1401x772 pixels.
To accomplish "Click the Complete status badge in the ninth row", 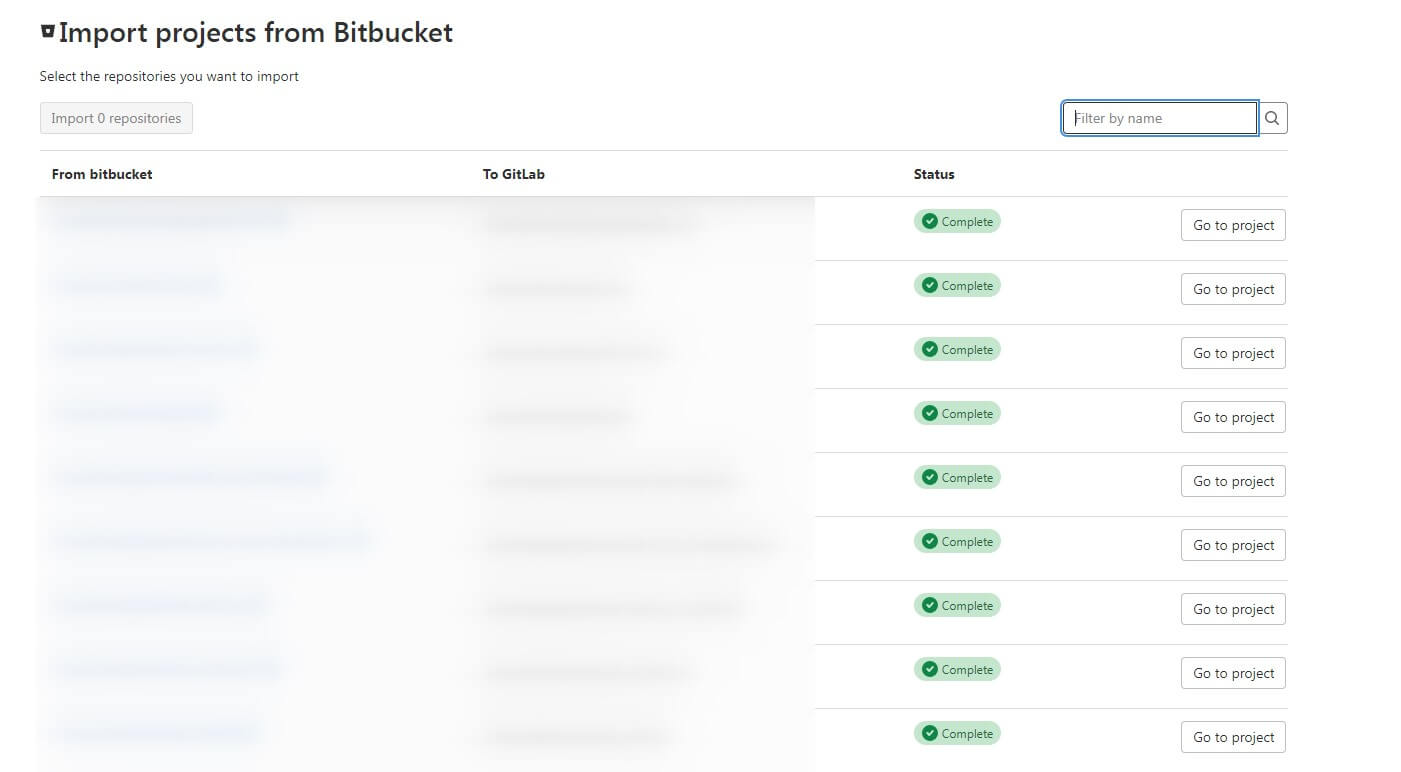I will pyautogui.click(x=957, y=733).
